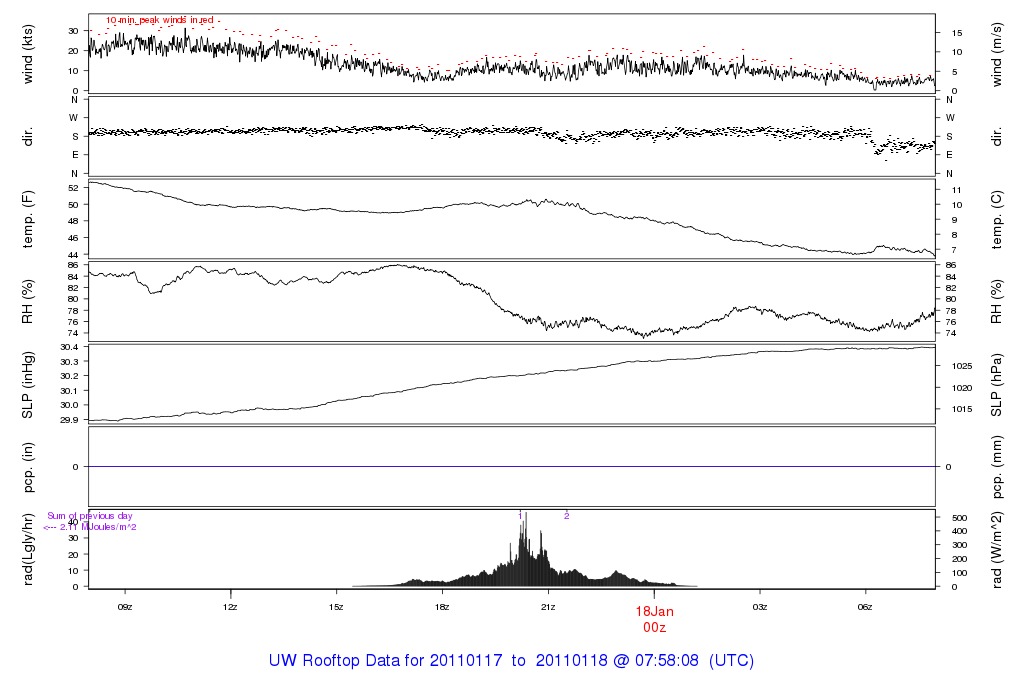Image resolution: width=1024 pixels, height=700 pixels.
Task: Click the 'temp. (F)' axis label
Action: (27, 219)
